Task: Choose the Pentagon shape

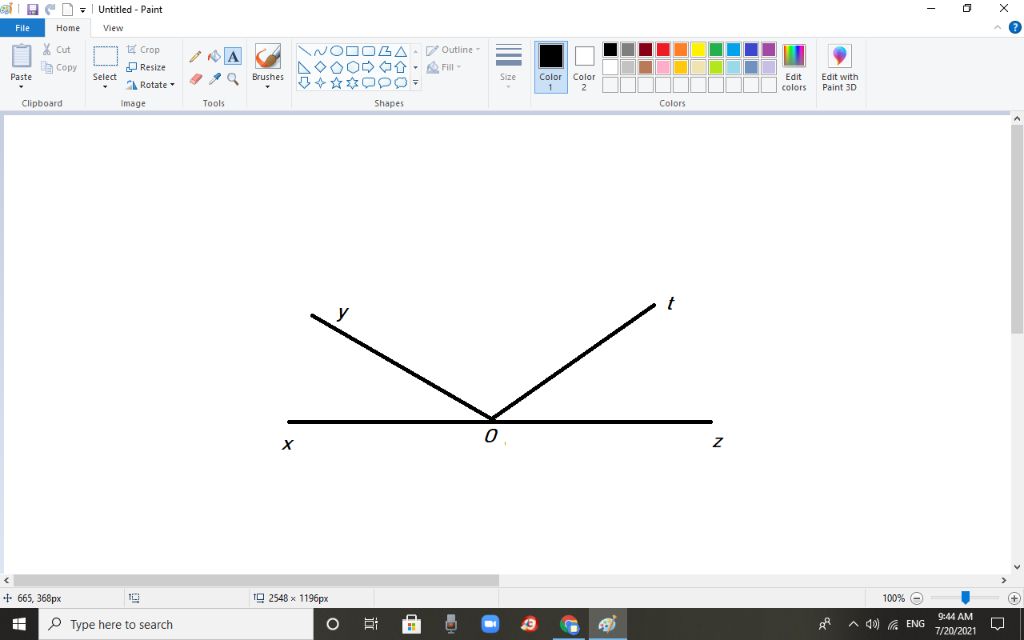Action: (x=336, y=67)
